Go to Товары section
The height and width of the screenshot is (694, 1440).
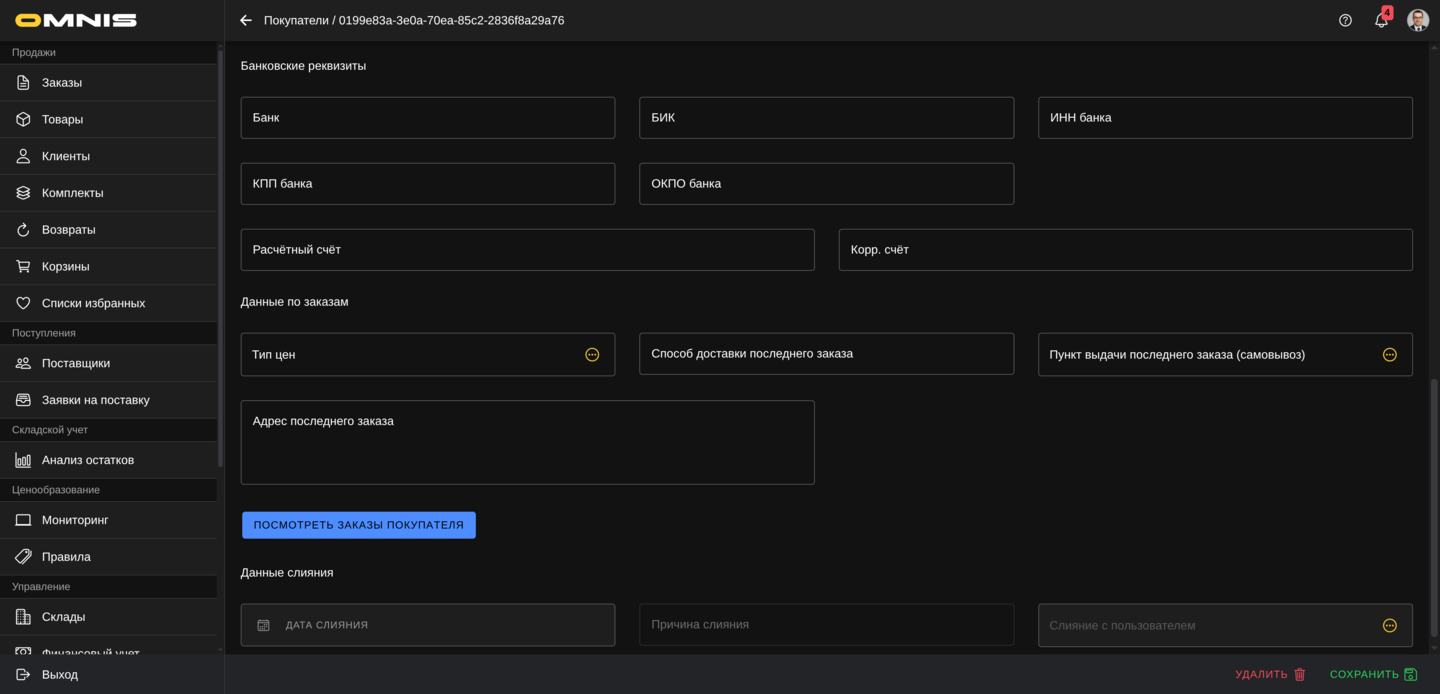coord(62,120)
